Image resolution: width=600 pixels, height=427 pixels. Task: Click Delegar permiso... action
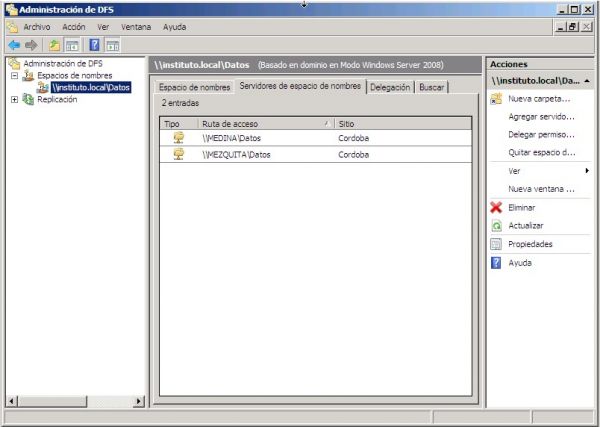click(541, 135)
